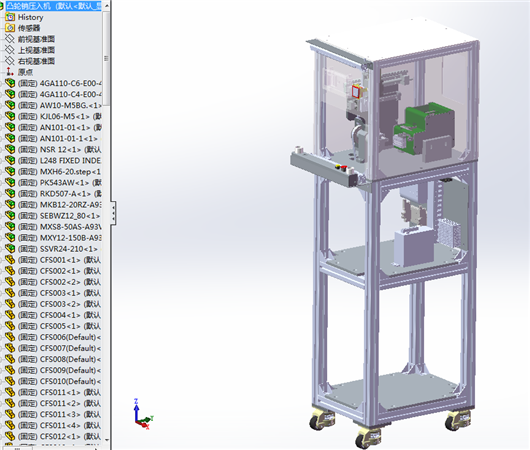Select the 右视基准面 plane icon
This screenshot has height=450, width=530.
[10, 61]
